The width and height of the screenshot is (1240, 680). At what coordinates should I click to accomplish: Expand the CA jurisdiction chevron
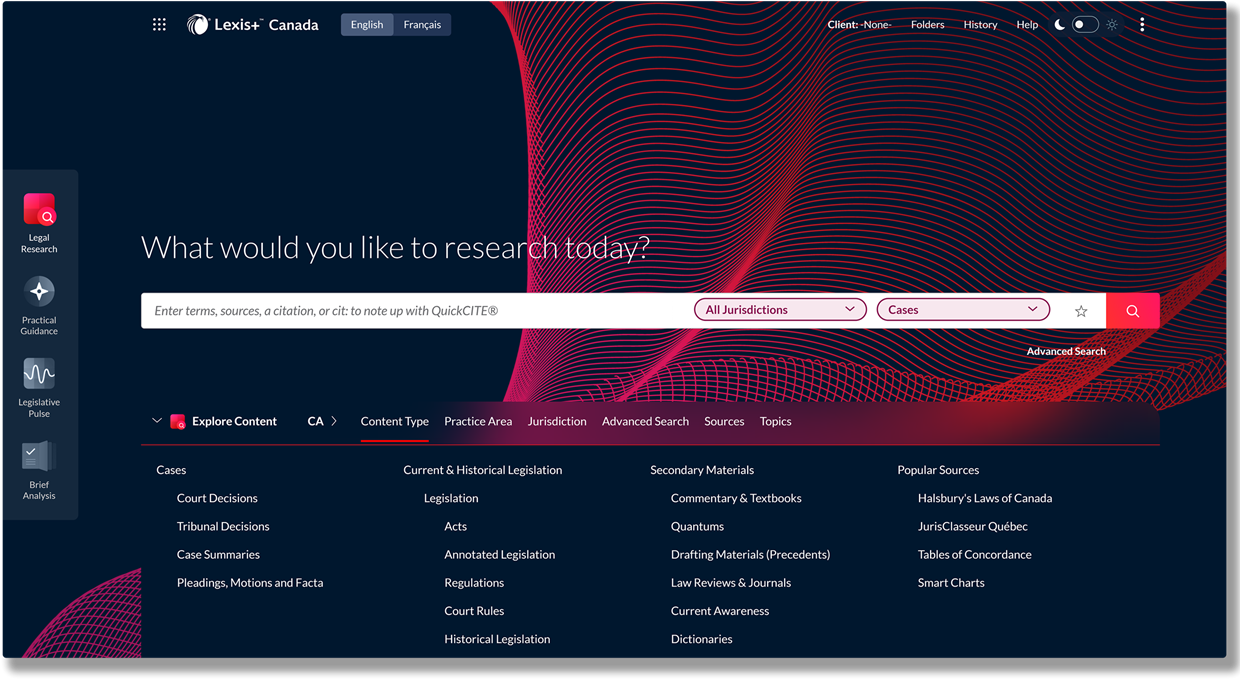[x=334, y=421]
